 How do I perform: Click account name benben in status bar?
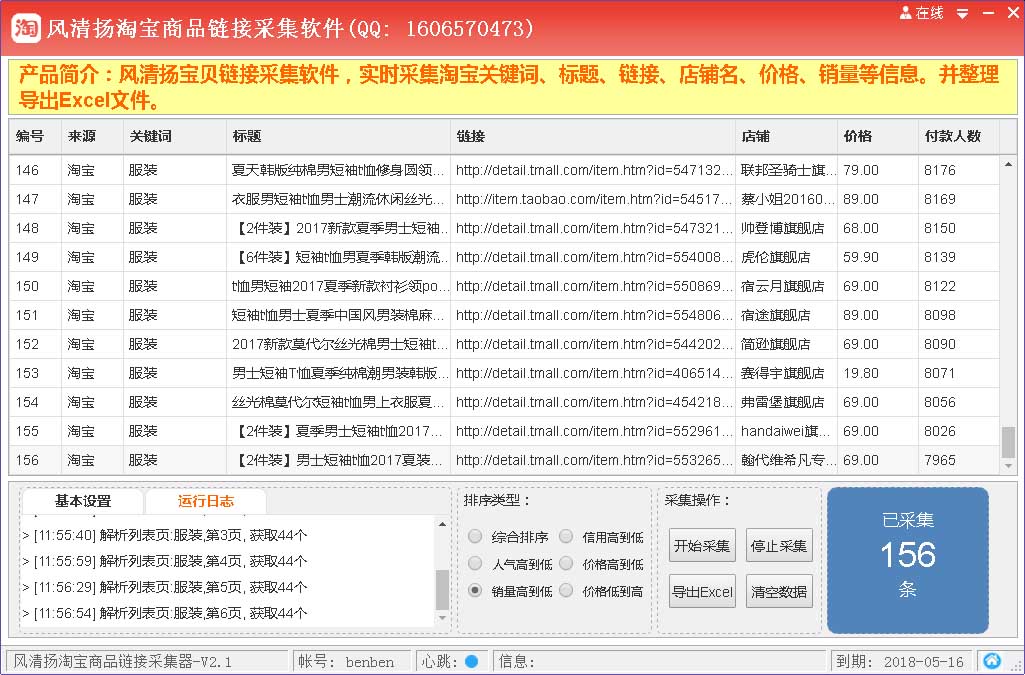tap(370, 662)
